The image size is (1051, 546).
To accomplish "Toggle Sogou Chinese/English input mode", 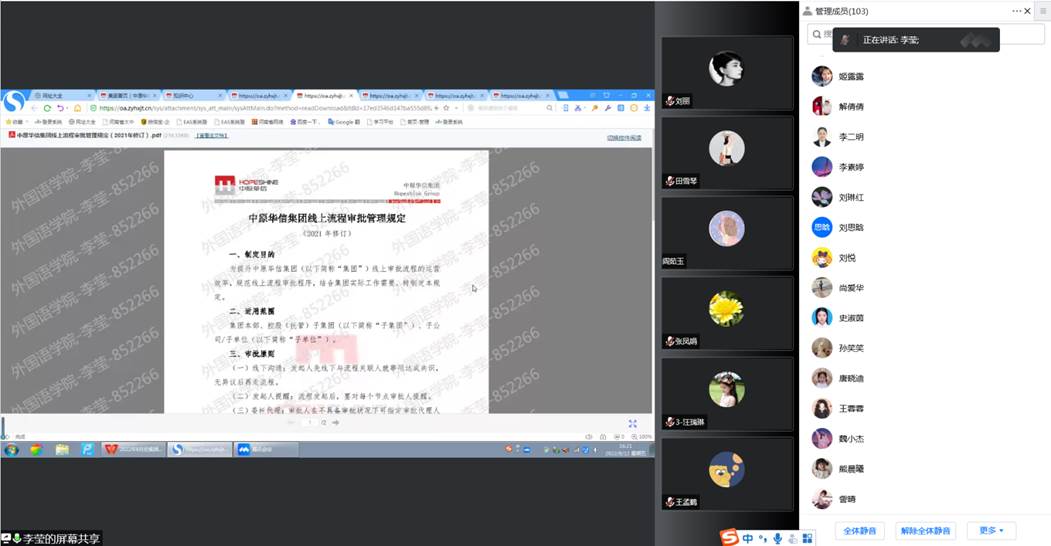I will 749,538.
